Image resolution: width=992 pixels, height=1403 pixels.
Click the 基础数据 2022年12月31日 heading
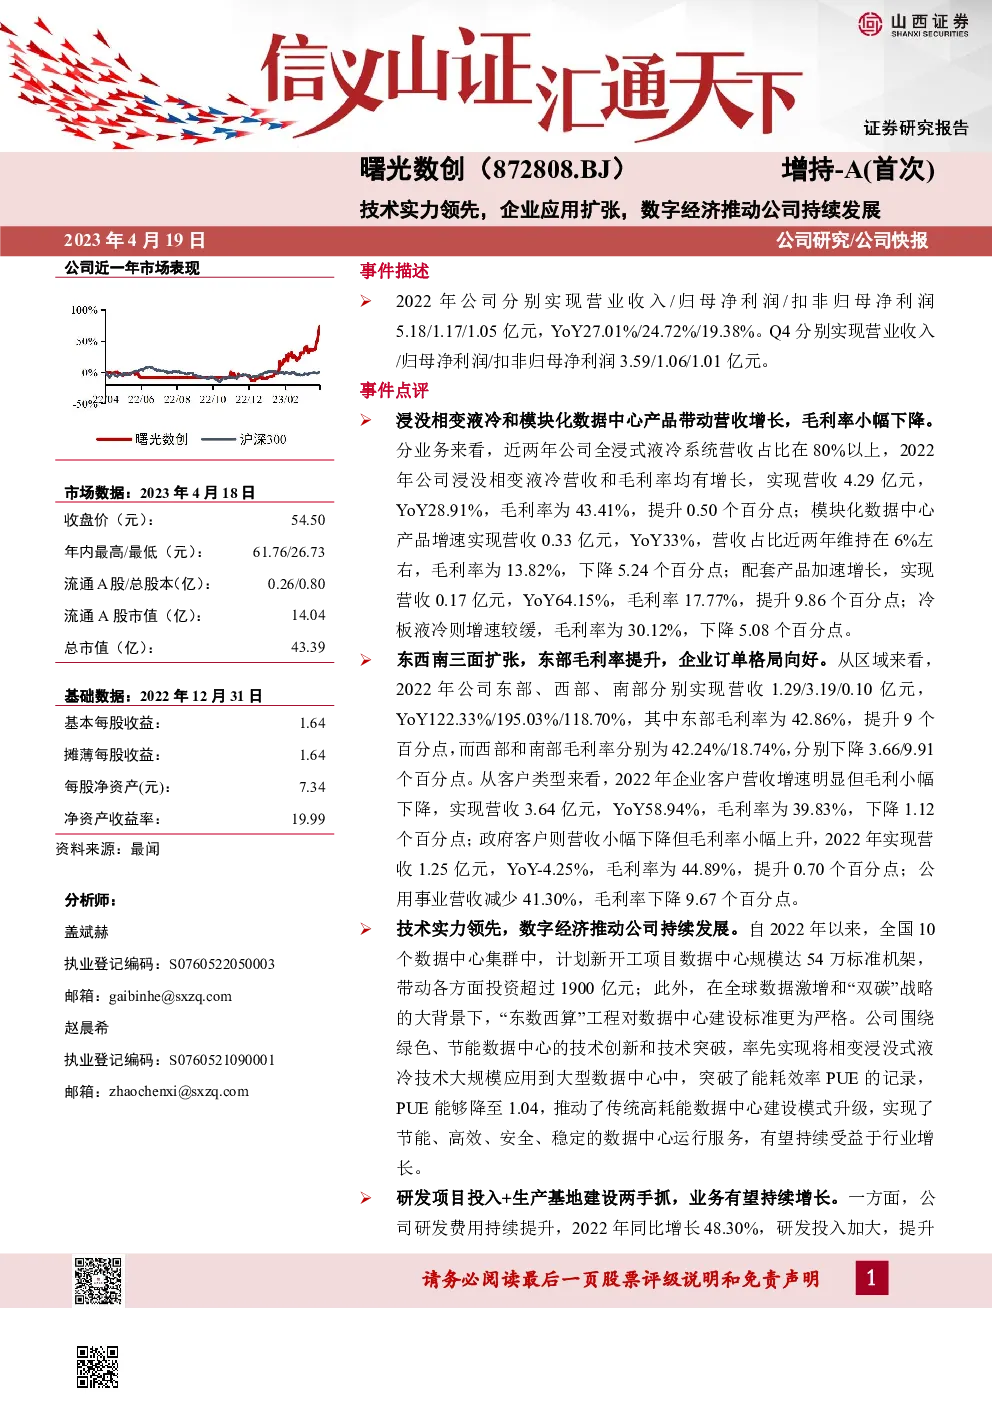163,696
